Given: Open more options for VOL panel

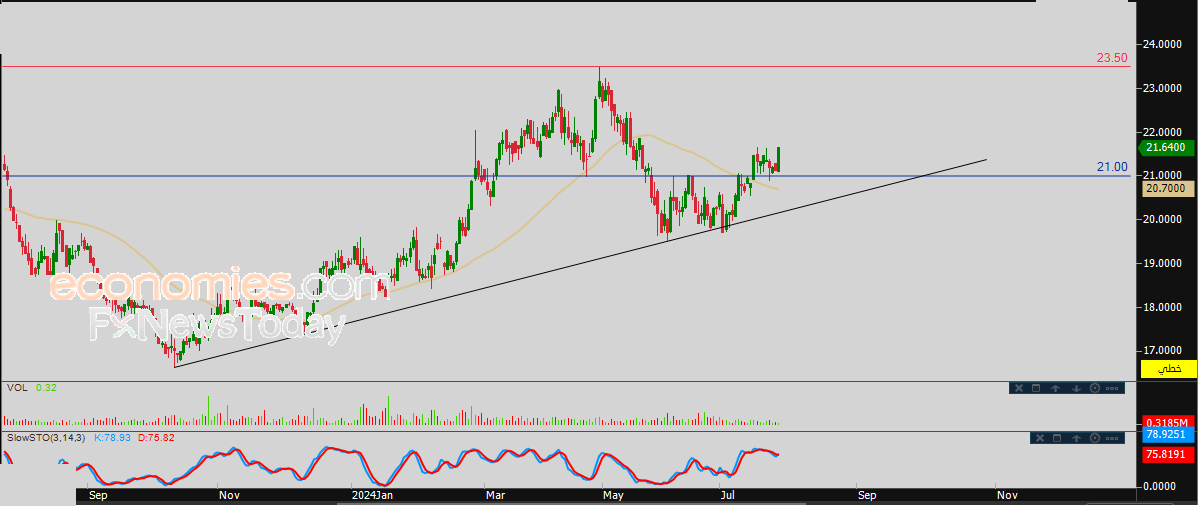Looking at the screenshot, I should tap(1112, 388).
